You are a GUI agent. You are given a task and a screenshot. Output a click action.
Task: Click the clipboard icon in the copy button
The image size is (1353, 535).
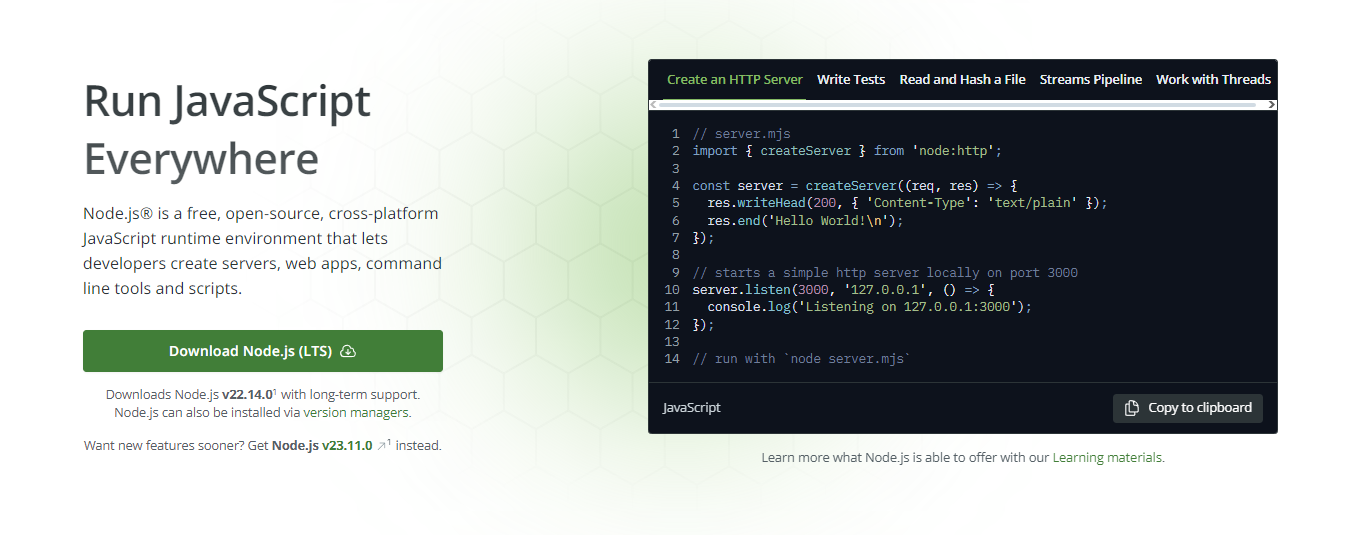tap(1132, 408)
